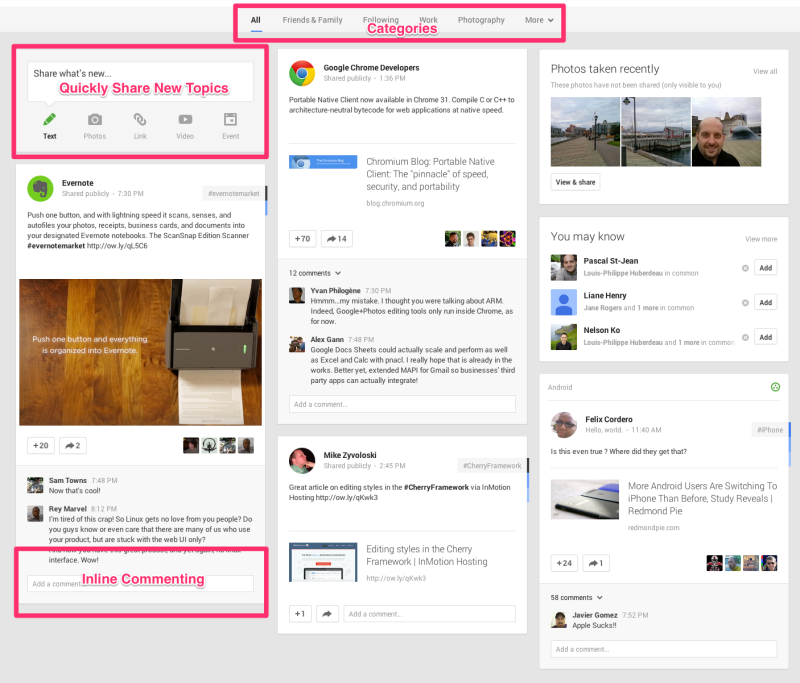Reshare Felix Cordero's post showing 1
This screenshot has height=683, width=800.
pos(596,563)
